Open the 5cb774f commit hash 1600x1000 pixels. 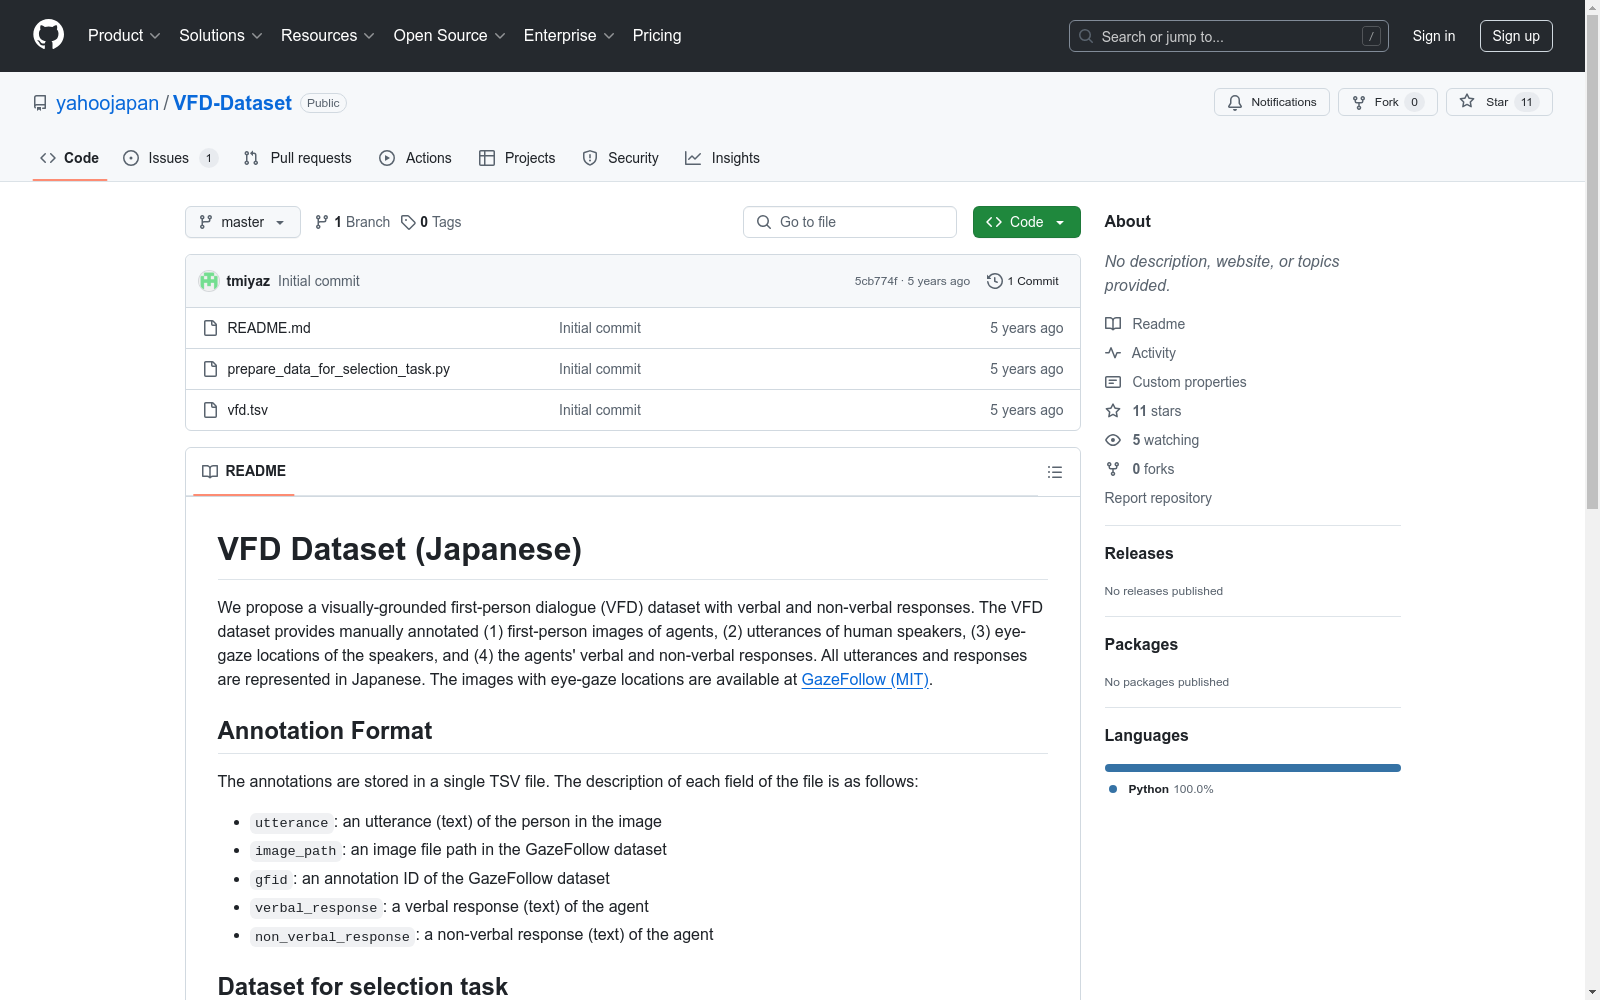(x=876, y=281)
